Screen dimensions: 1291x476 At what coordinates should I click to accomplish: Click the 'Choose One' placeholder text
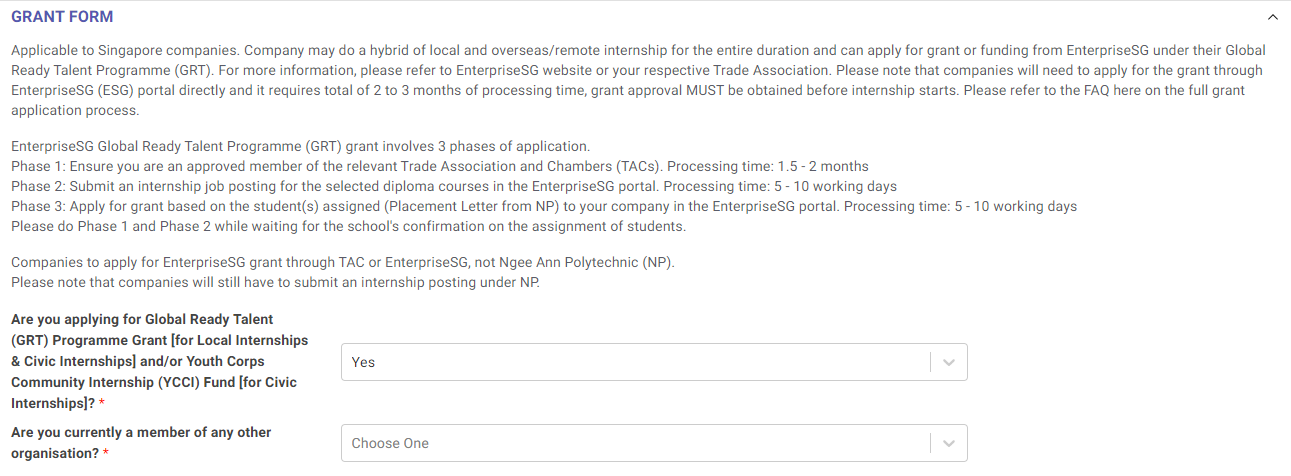click(x=390, y=443)
